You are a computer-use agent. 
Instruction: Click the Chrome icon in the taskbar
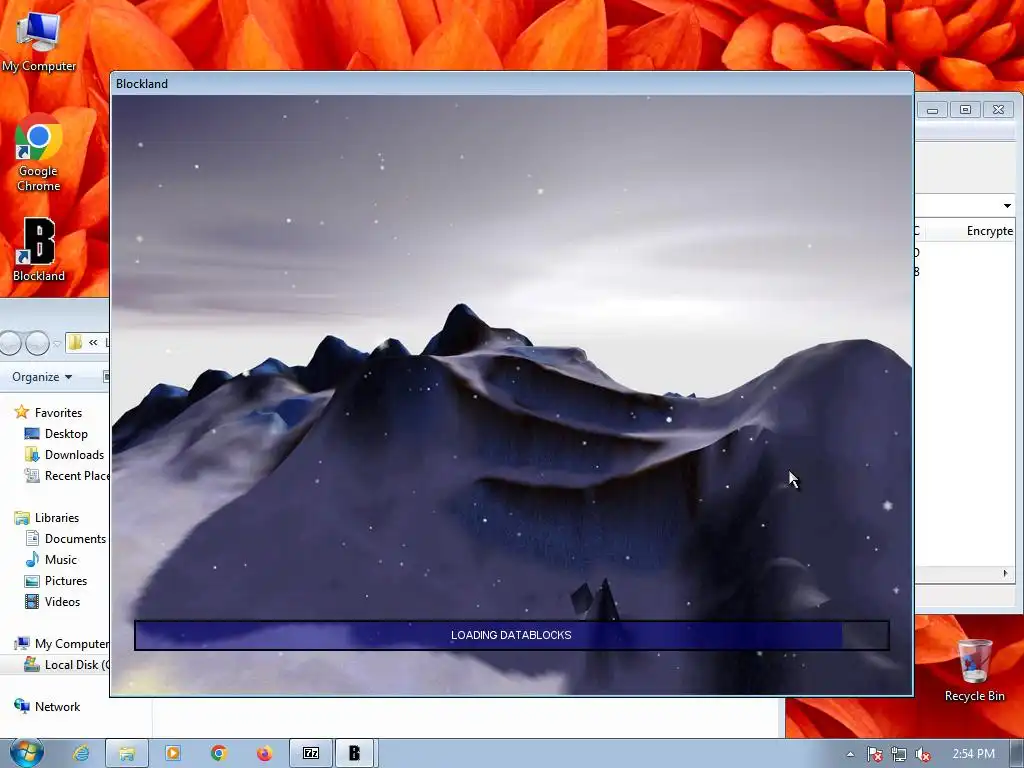[x=219, y=753]
